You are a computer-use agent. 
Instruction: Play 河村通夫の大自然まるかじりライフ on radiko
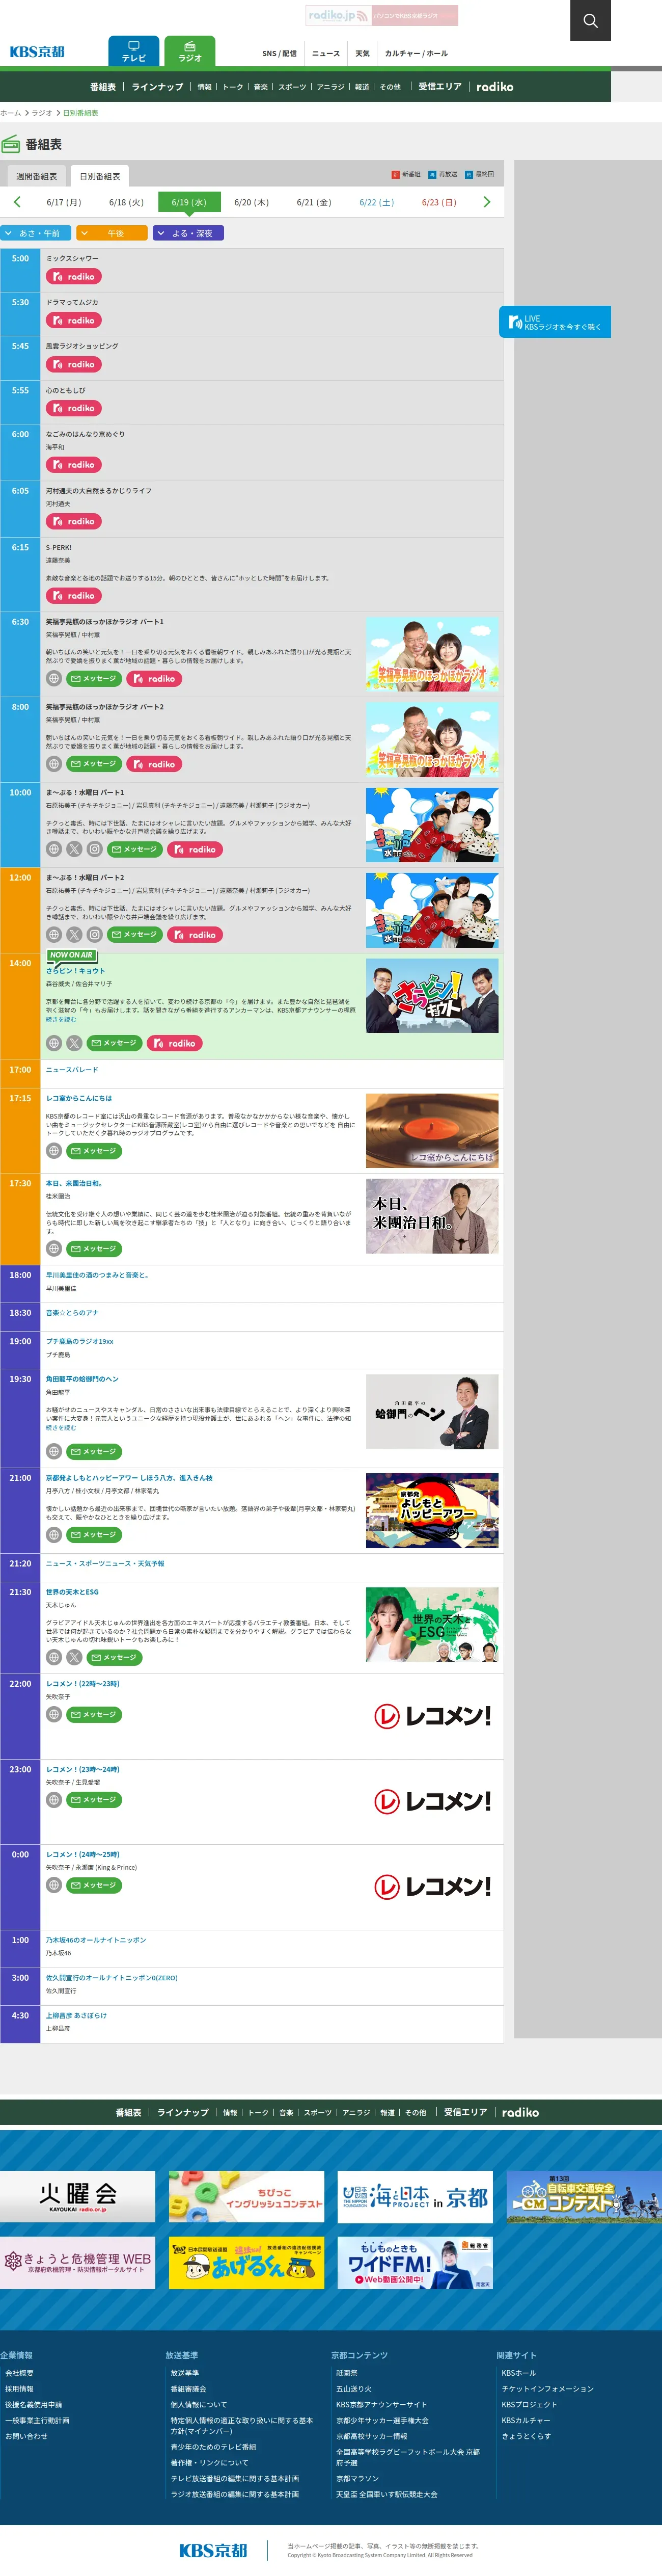tap(74, 521)
